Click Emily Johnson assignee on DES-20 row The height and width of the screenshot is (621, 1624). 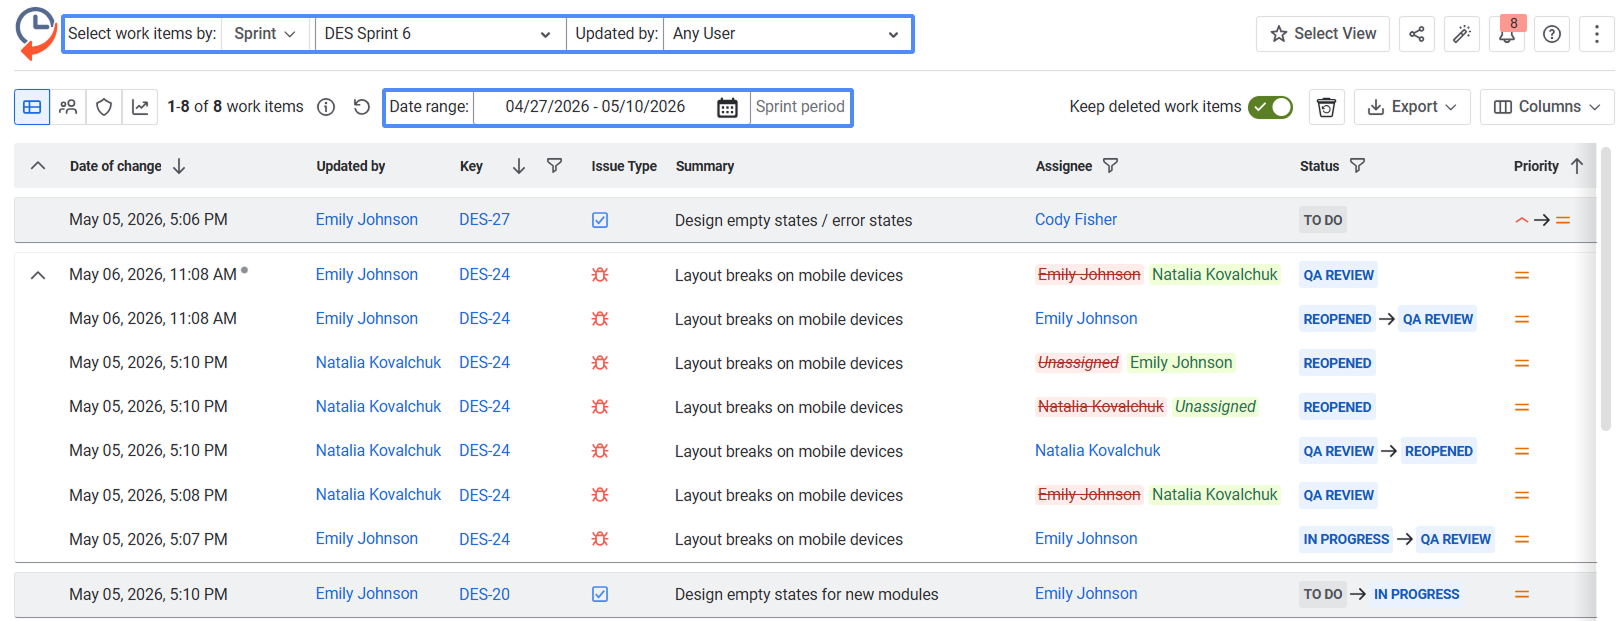[x=1086, y=594]
